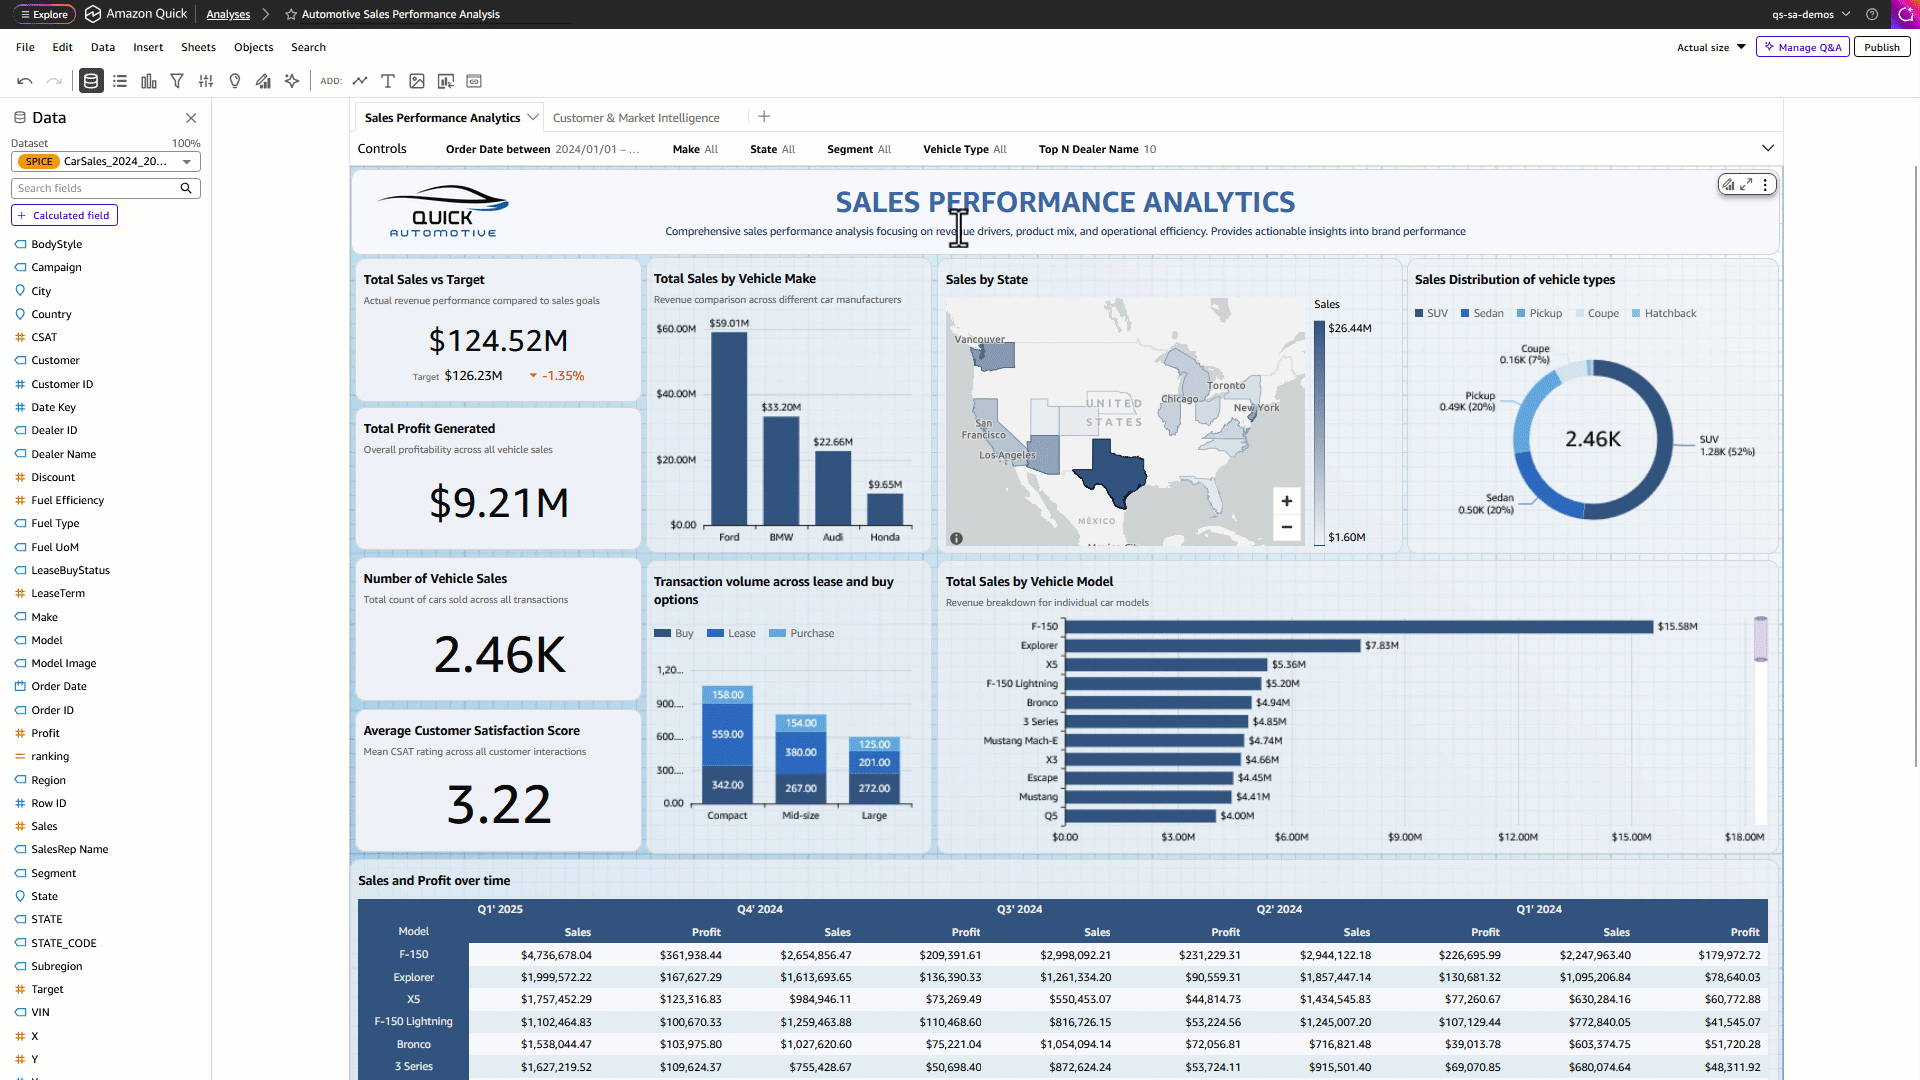This screenshot has height=1080, width=1920.
Task: Click the Publish button
Action: (1881, 47)
